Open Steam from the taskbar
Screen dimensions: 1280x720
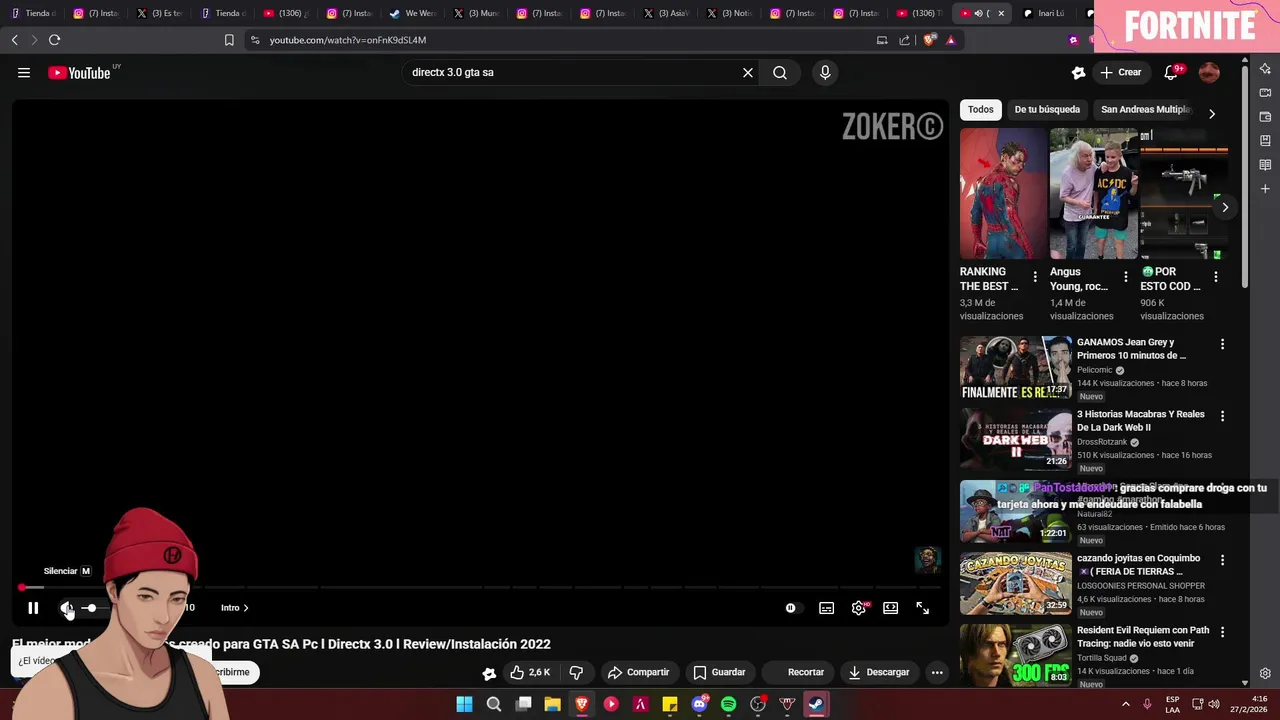point(816,704)
